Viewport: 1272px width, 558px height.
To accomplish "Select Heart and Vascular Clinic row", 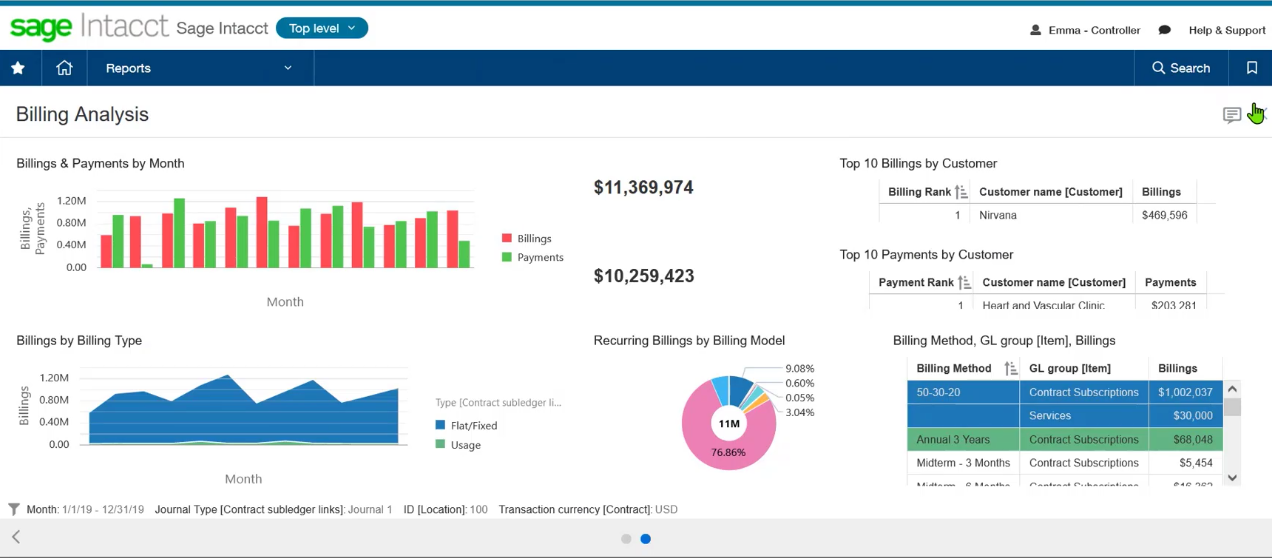I will coord(1038,303).
